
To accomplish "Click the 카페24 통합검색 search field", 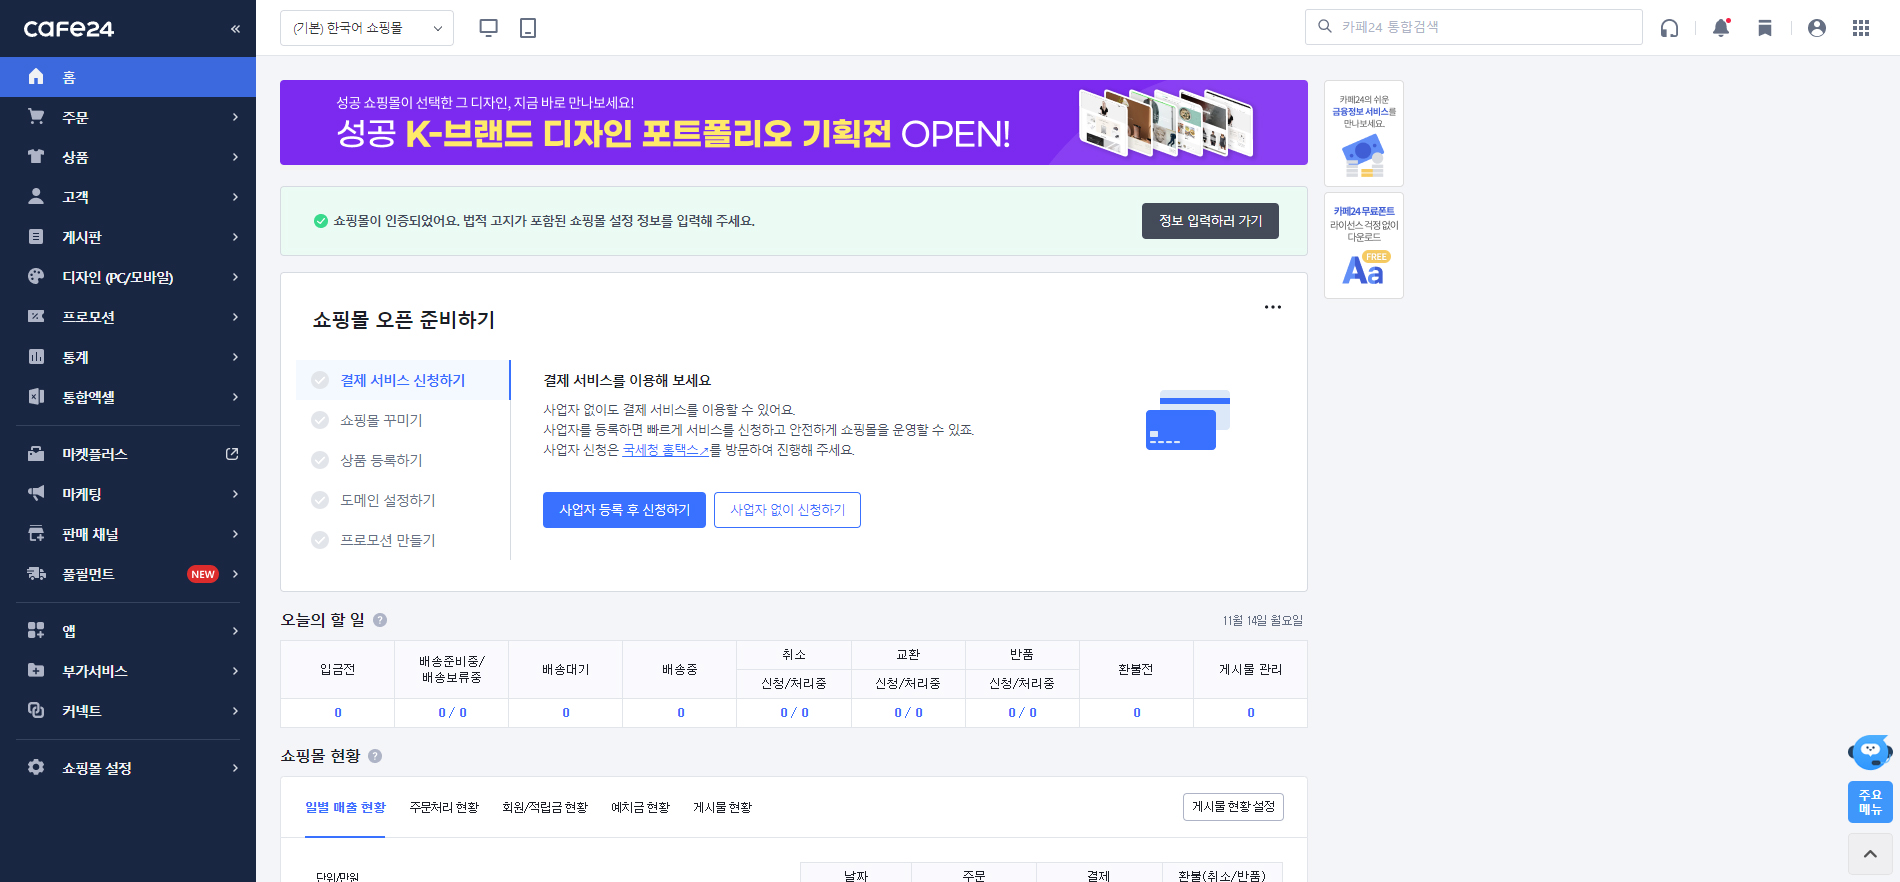I will [x=1473, y=27].
